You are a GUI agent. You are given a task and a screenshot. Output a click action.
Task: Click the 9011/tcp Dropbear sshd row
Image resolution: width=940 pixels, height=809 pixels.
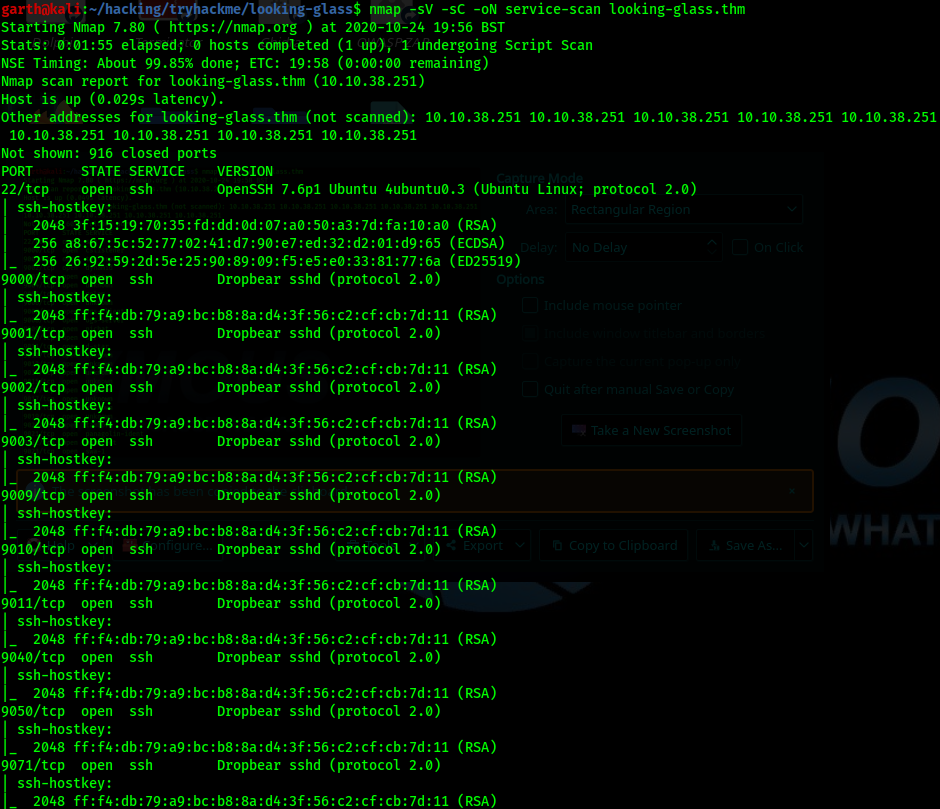(x=221, y=603)
